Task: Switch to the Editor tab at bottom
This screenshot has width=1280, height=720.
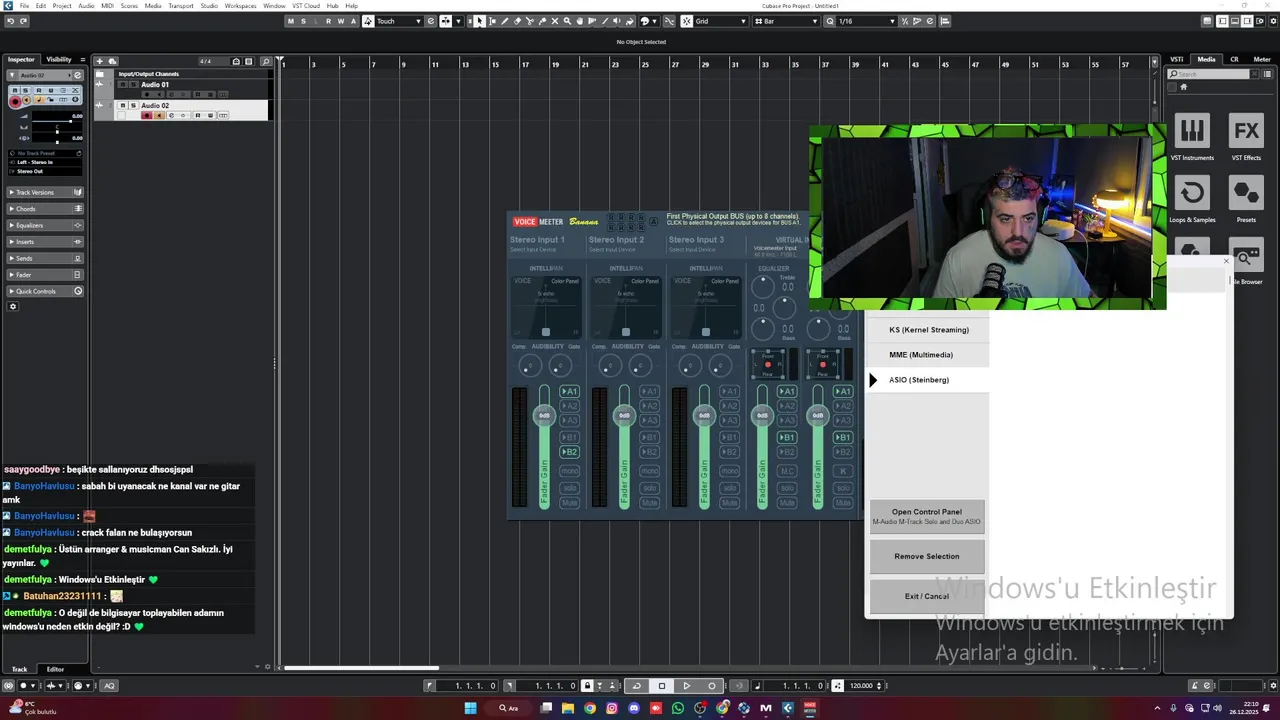Action: coord(55,669)
